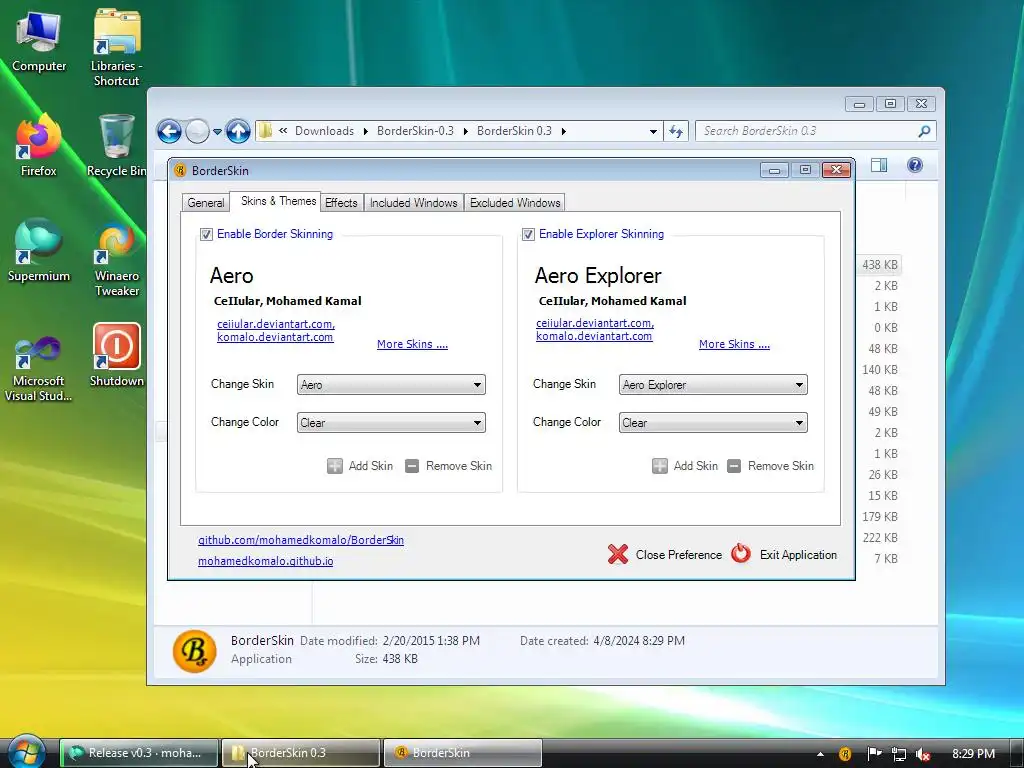The width and height of the screenshot is (1024, 768).
Task: Switch to the Effects tab
Action: (341, 203)
